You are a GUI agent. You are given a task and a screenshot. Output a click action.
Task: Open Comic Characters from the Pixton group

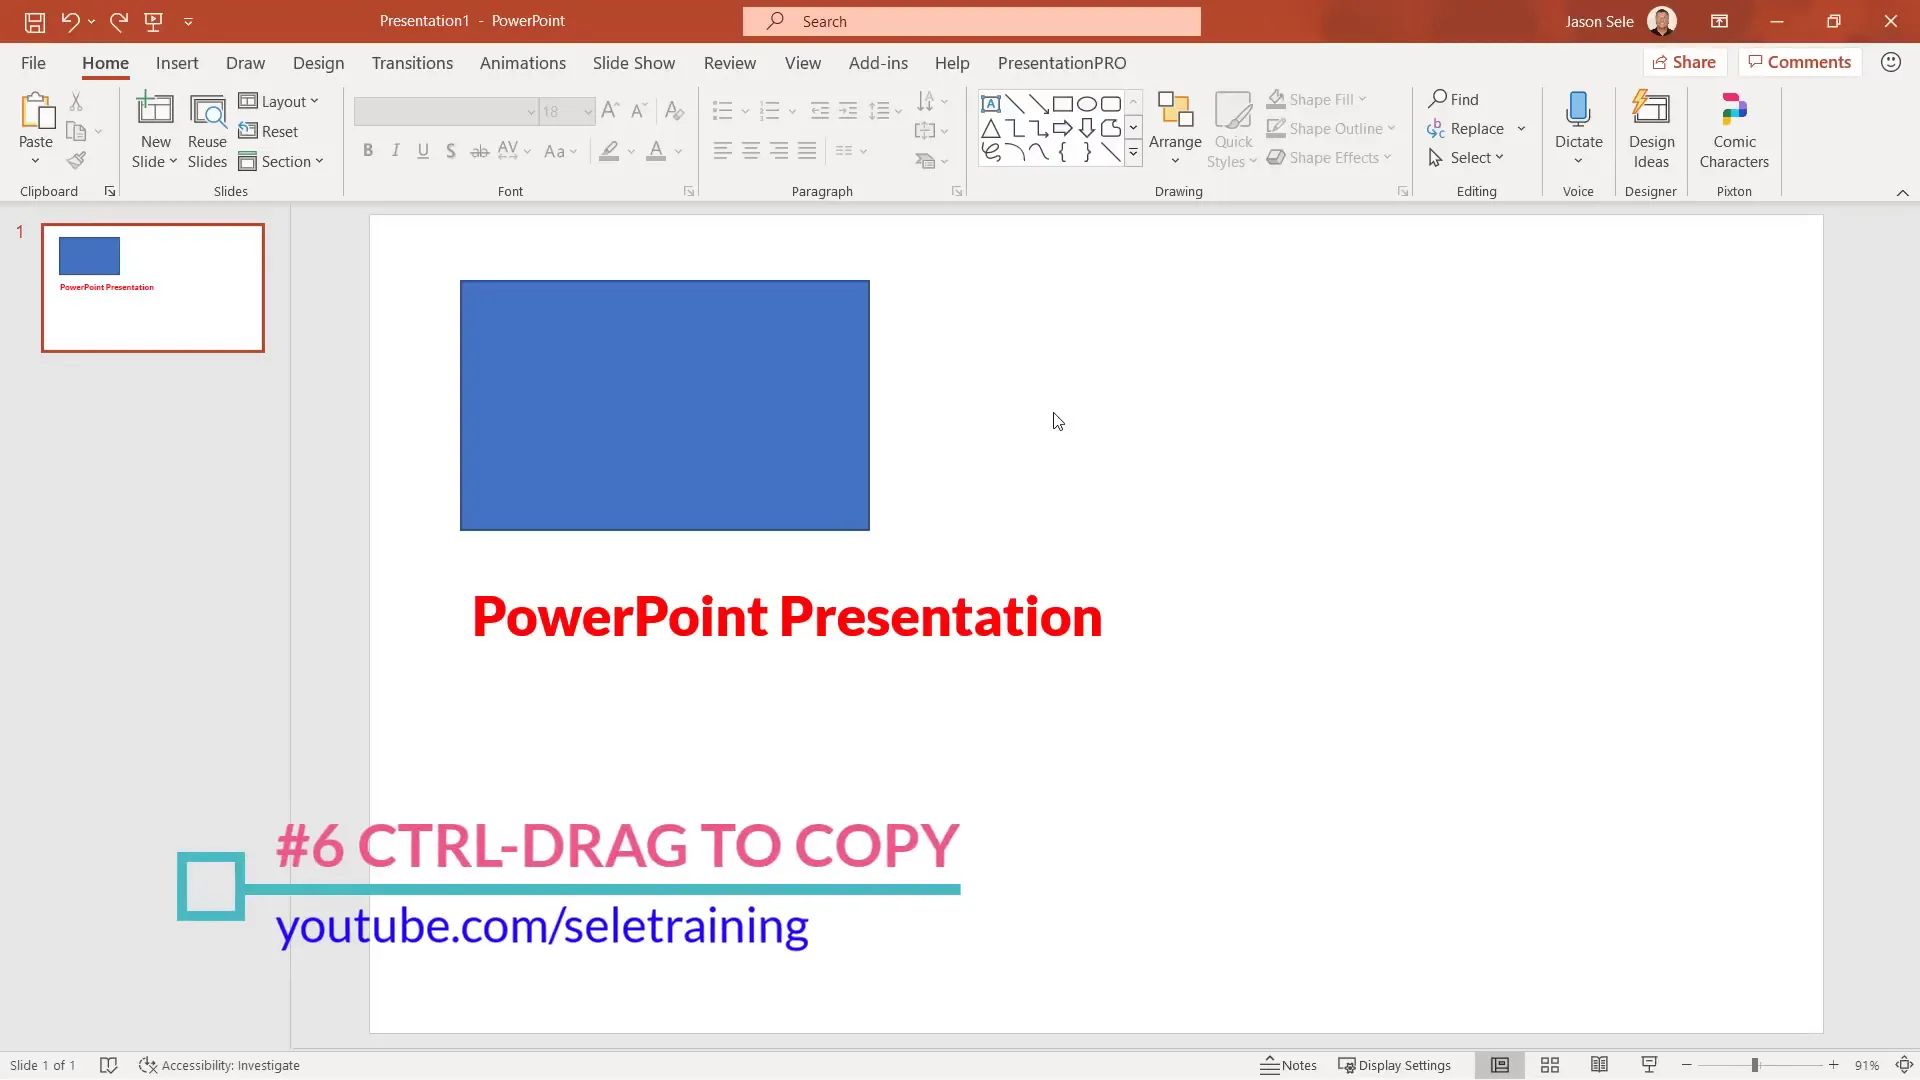(1733, 128)
